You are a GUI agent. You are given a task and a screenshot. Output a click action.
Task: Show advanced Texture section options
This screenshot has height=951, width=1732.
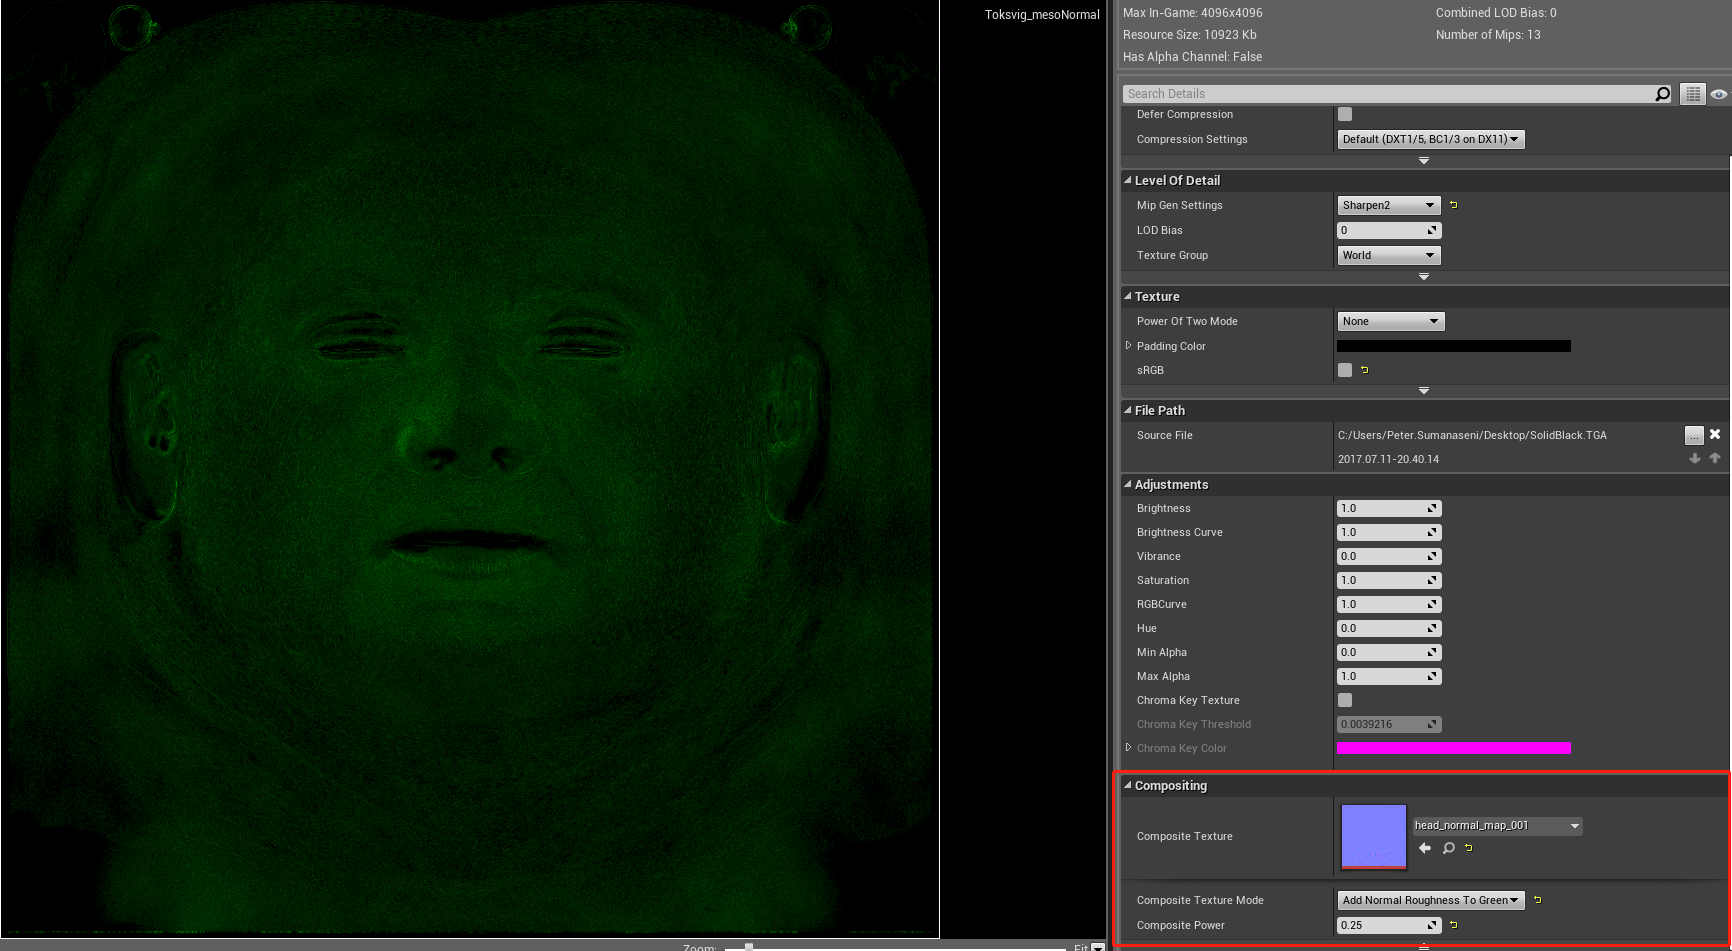(1424, 390)
